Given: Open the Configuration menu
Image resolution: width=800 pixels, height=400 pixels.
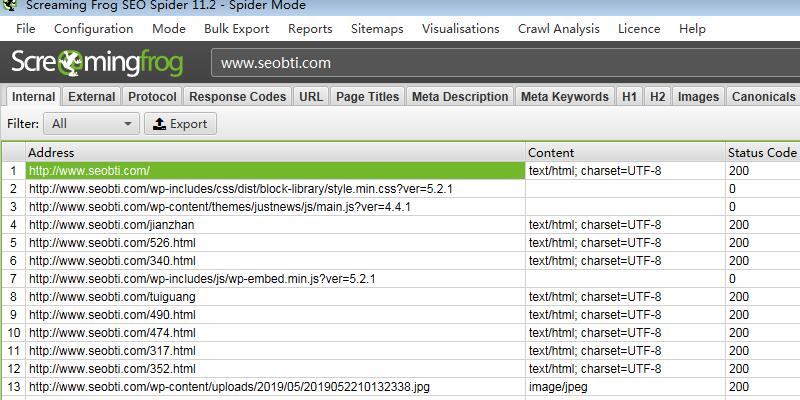Looking at the screenshot, I should (93, 29).
